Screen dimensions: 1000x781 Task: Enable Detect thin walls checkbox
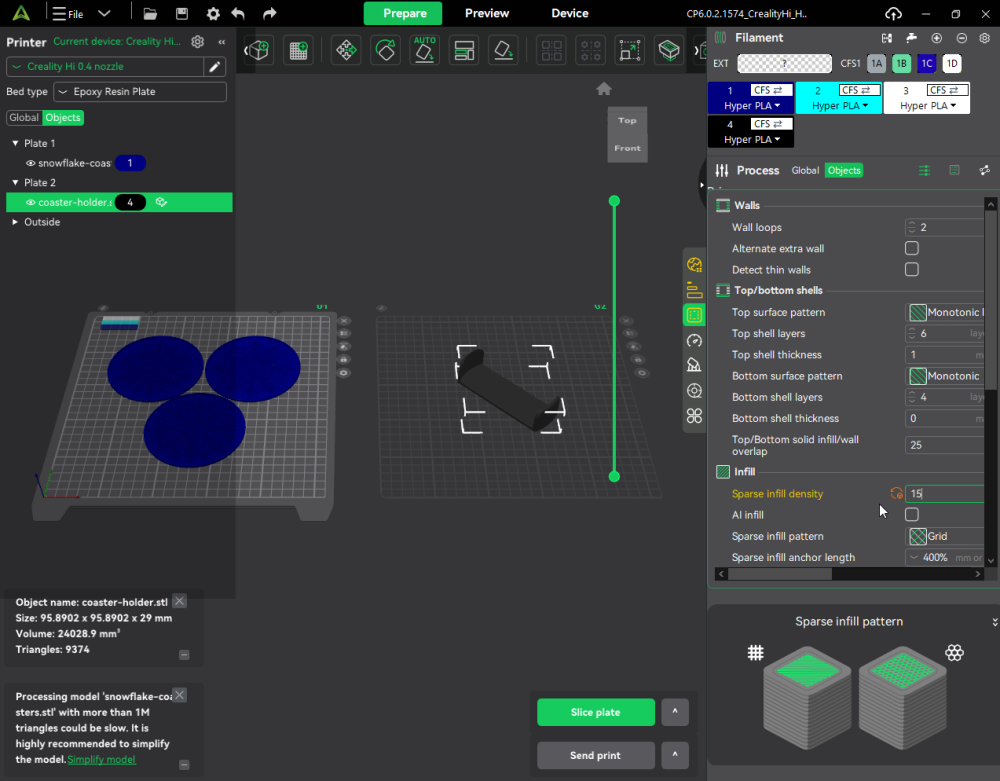(911, 269)
